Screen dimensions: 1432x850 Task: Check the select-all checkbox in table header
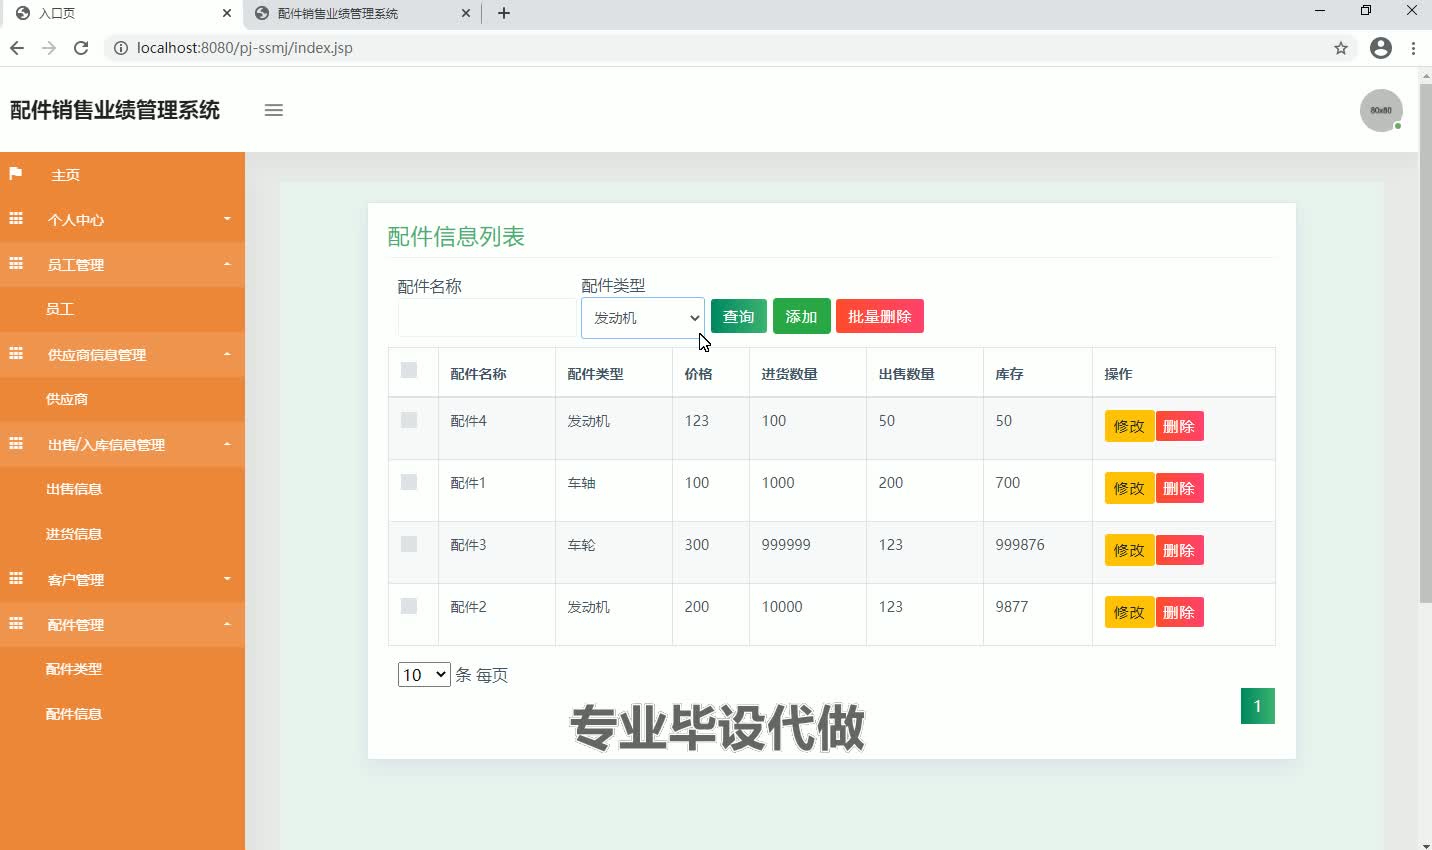tap(409, 370)
